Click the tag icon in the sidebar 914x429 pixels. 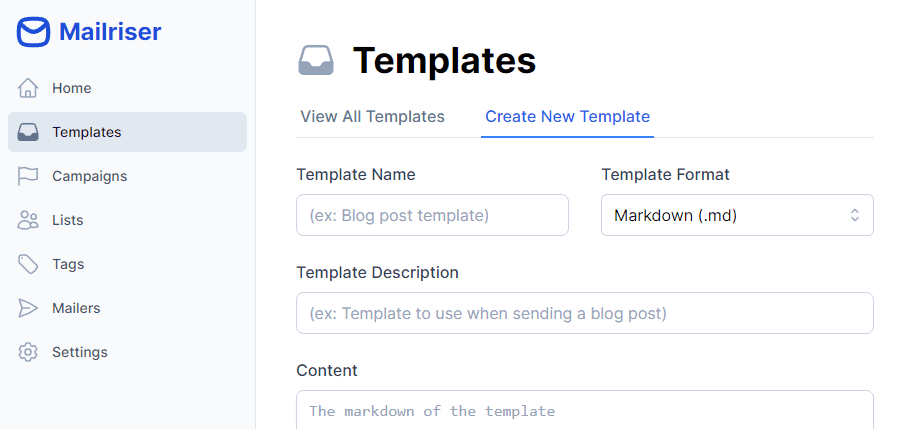28,264
